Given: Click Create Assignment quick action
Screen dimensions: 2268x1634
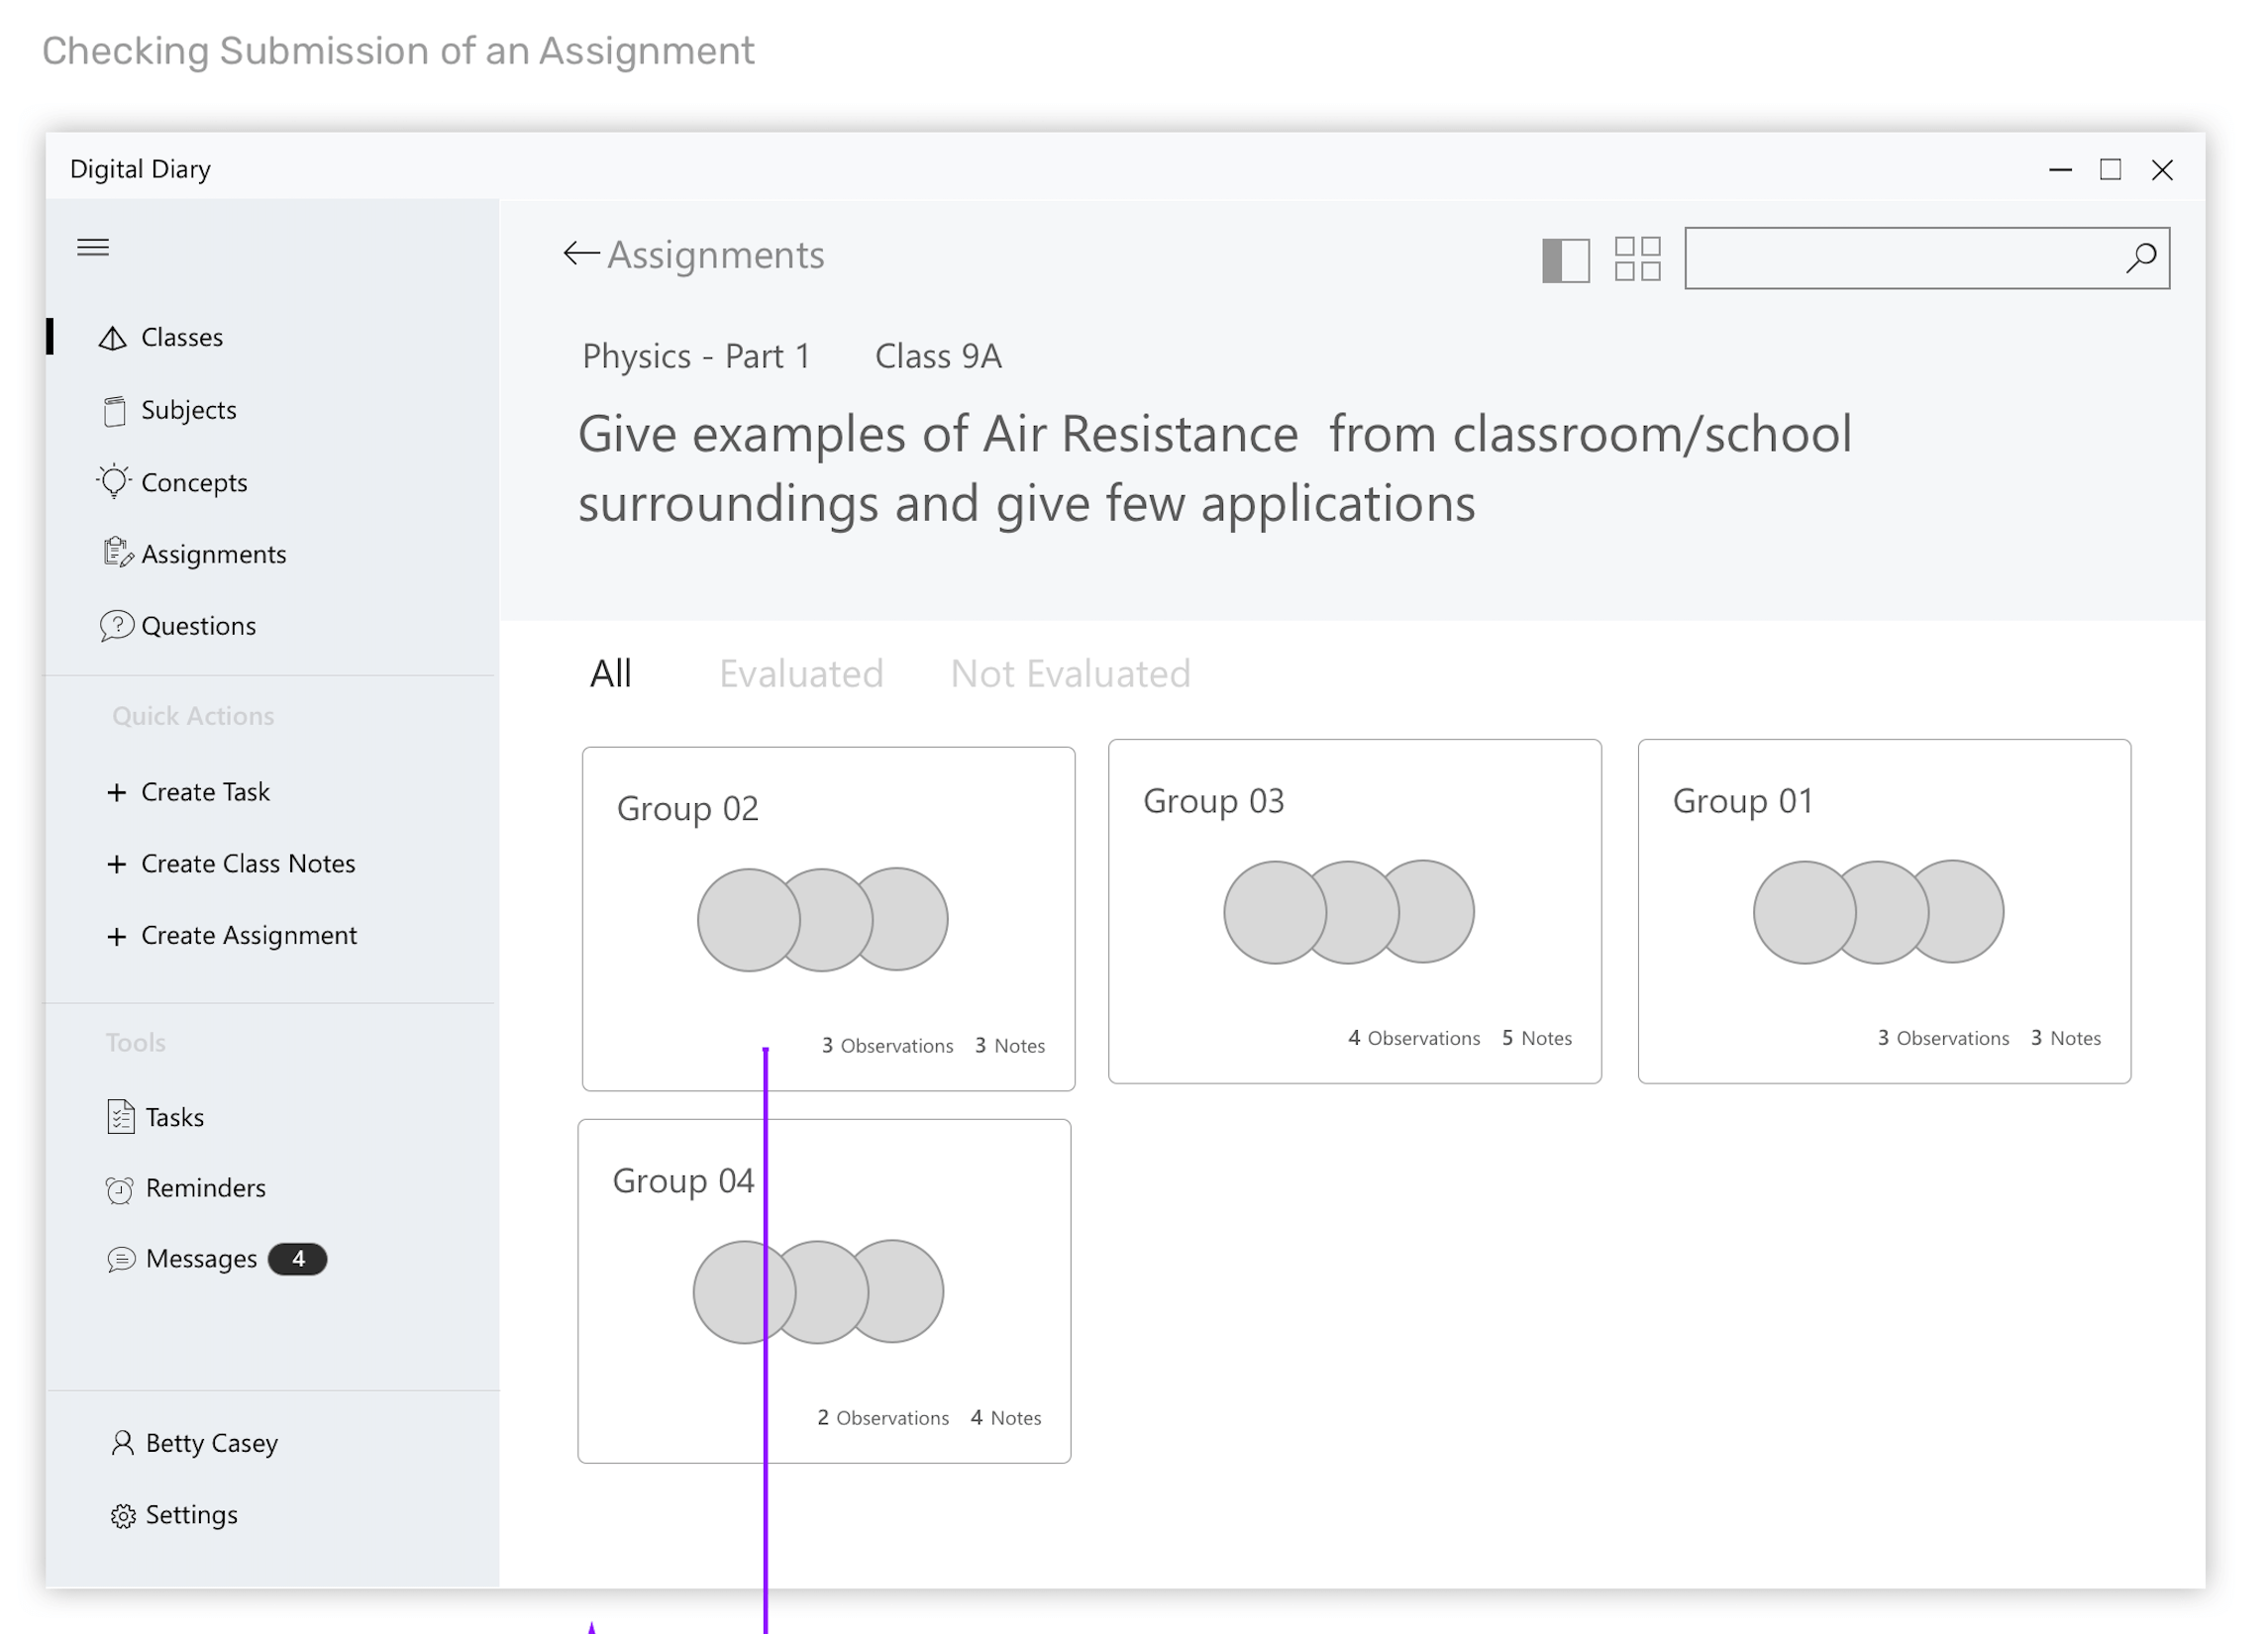Looking at the screenshot, I should tap(248, 935).
